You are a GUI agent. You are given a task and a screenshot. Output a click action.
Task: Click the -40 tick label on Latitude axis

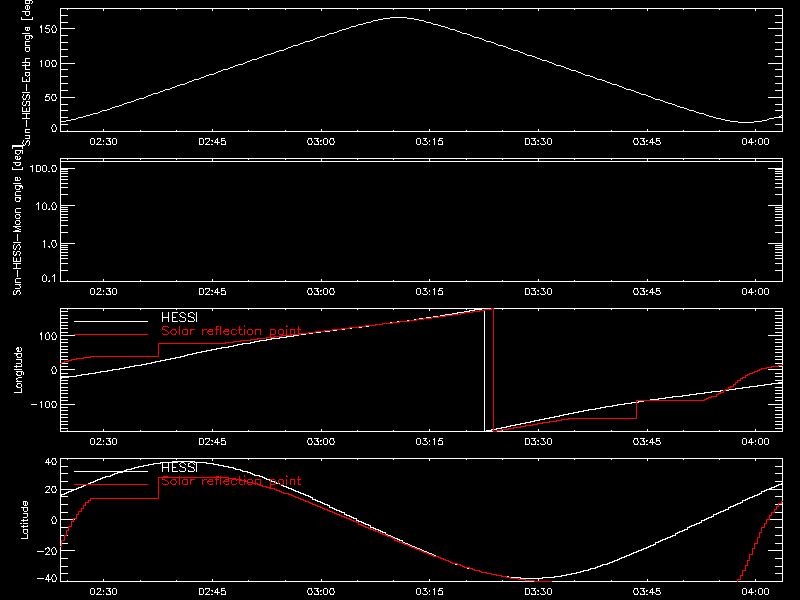click(x=47, y=579)
